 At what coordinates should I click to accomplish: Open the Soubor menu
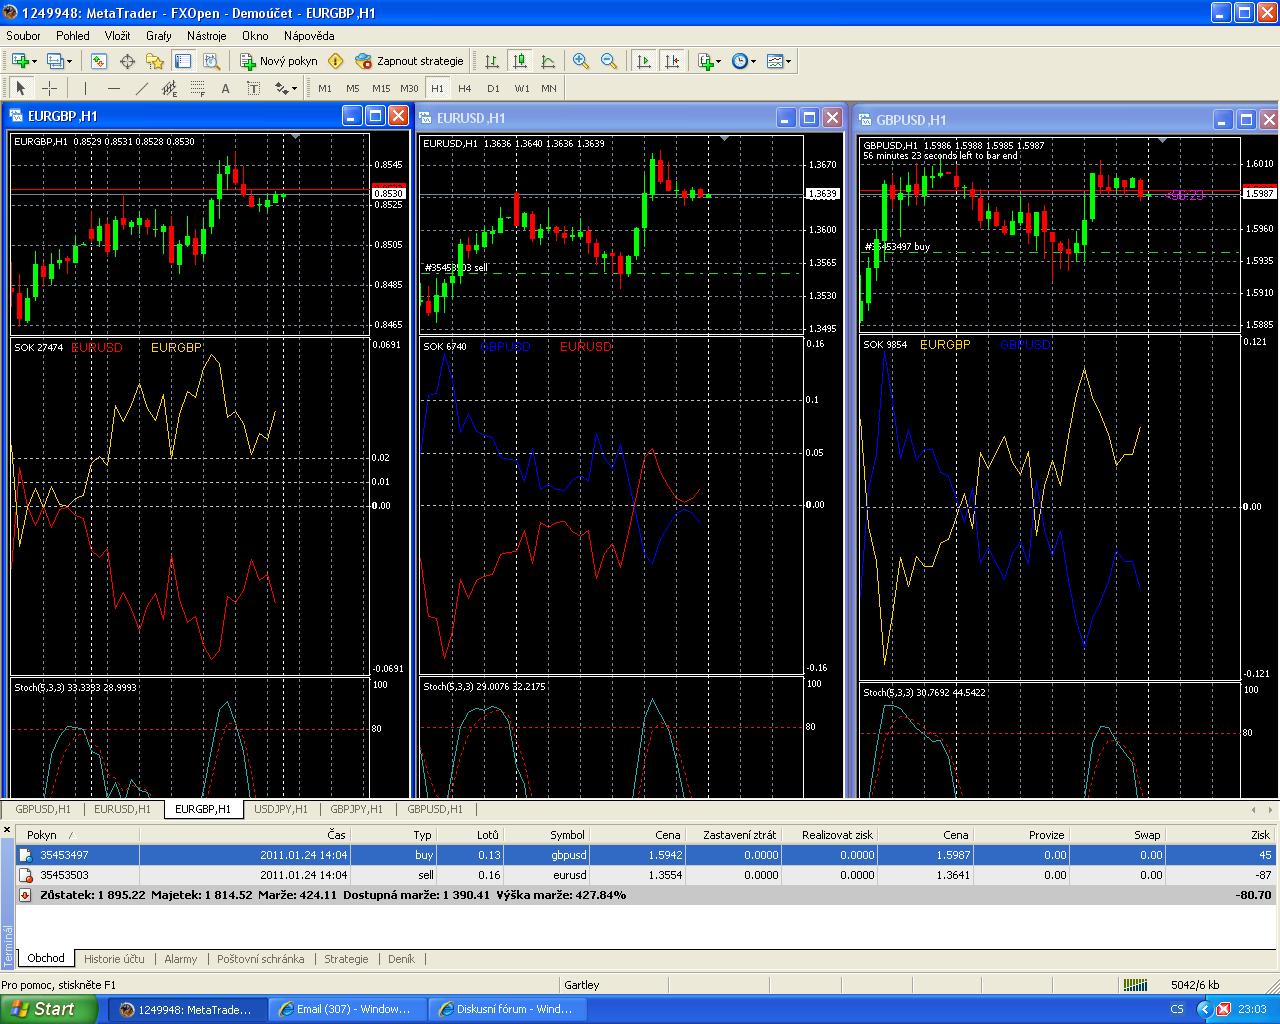(x=23, y=35)
